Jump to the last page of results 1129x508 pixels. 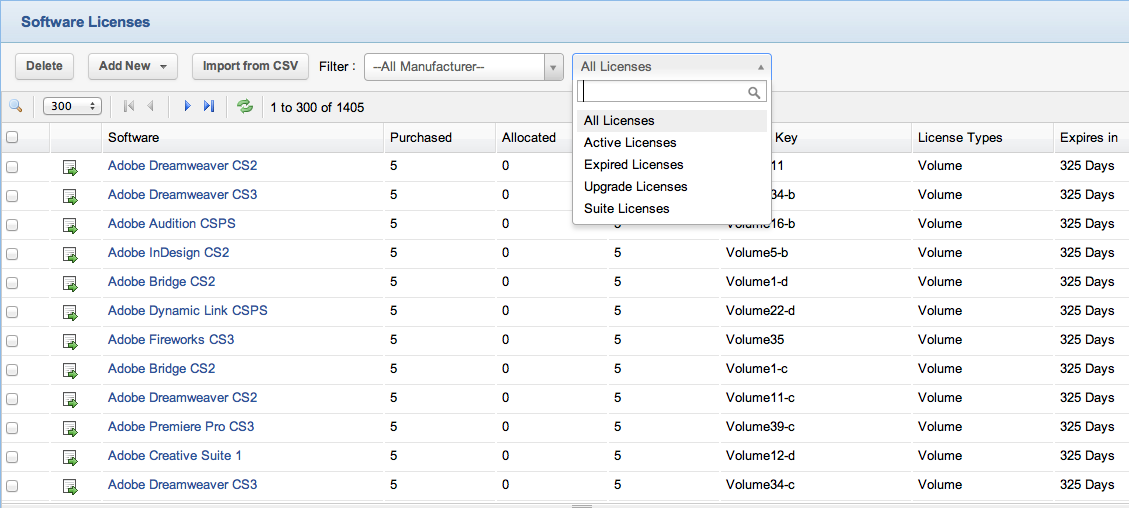[x=209, y=106]
